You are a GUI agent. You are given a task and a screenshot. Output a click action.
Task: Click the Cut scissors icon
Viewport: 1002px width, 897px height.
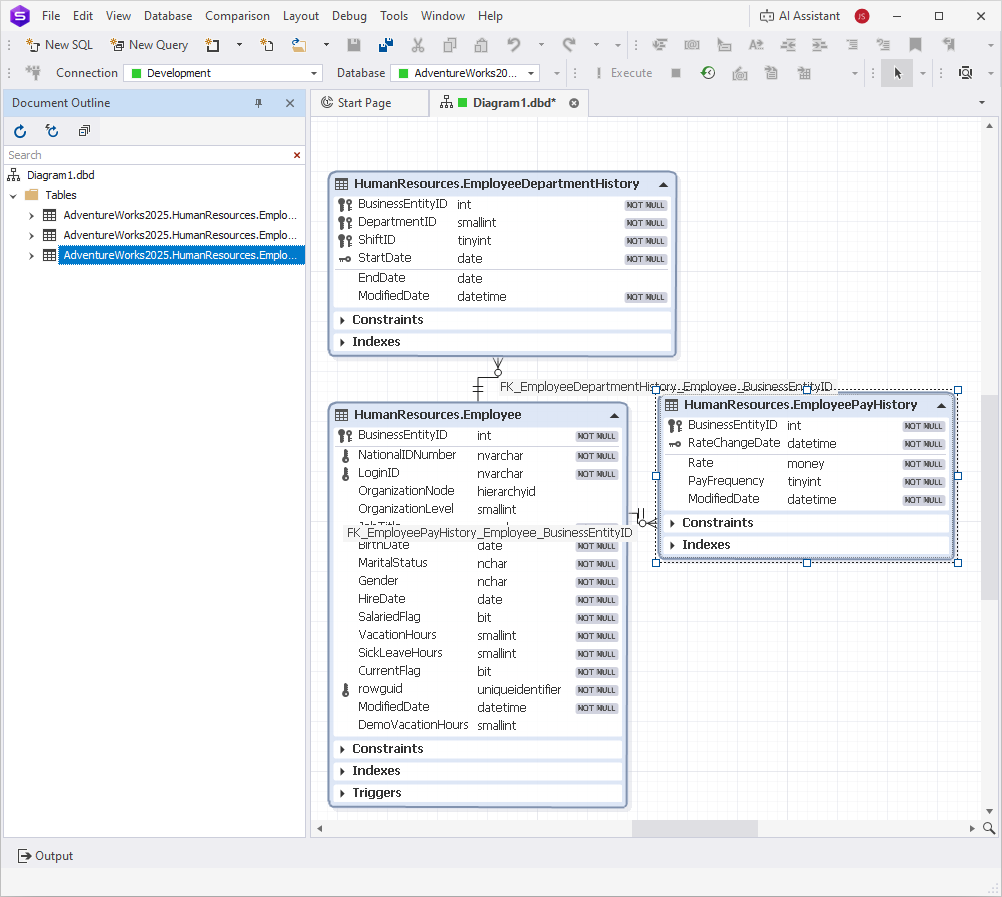pos(418,45)
